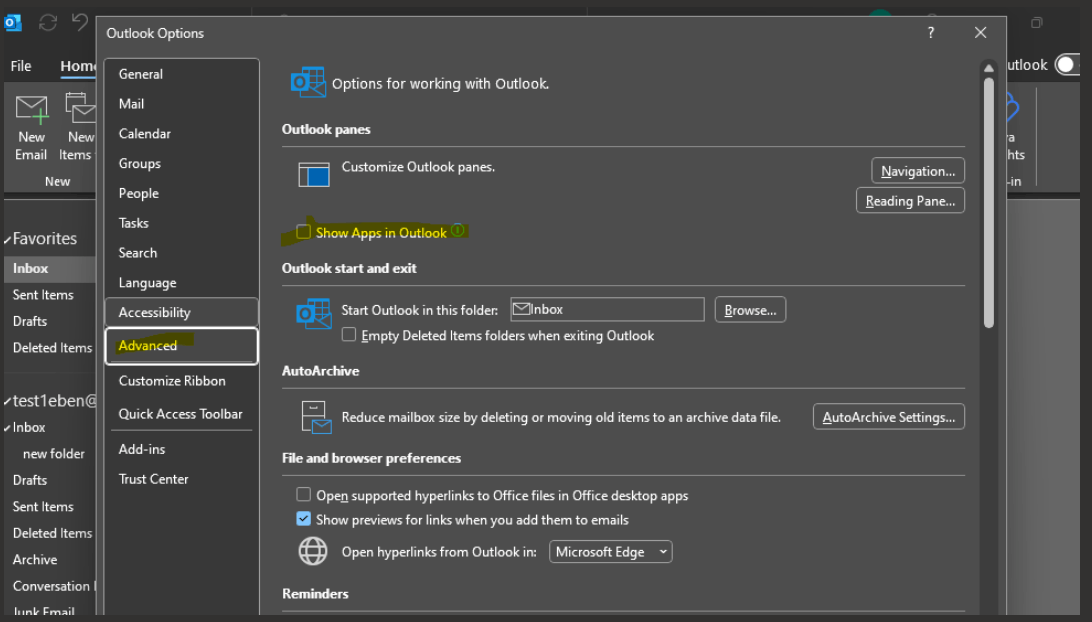Screen dimensions: 1092x622
Task: Click the AutoArchive mailbox icon
Action: pos(316,417)
